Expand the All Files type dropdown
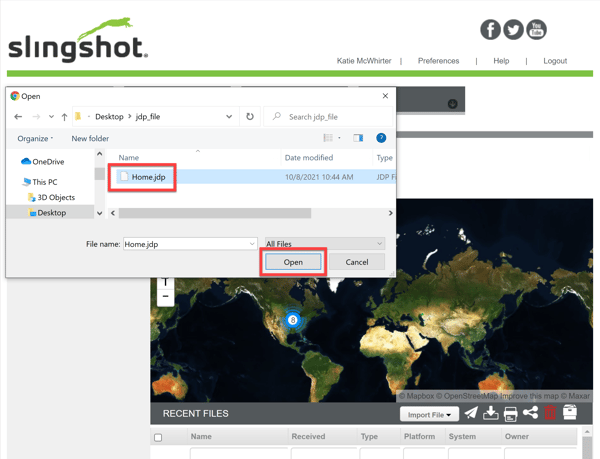The height and width of the screenshot is (459, 600). (x=324, y=244)
